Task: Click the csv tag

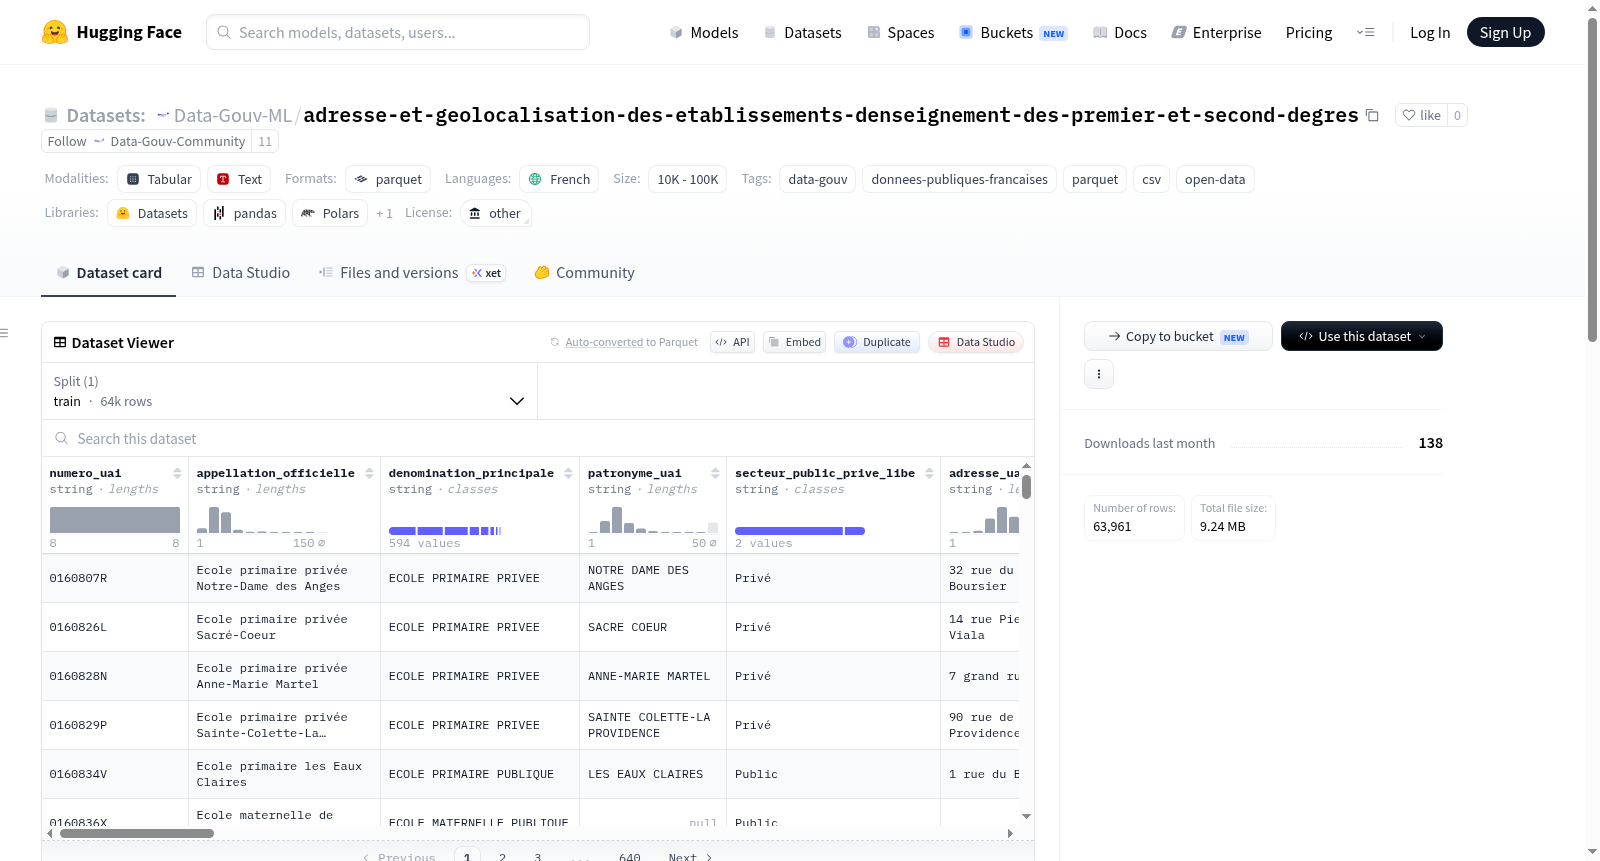Action: tap(1151, 179)
